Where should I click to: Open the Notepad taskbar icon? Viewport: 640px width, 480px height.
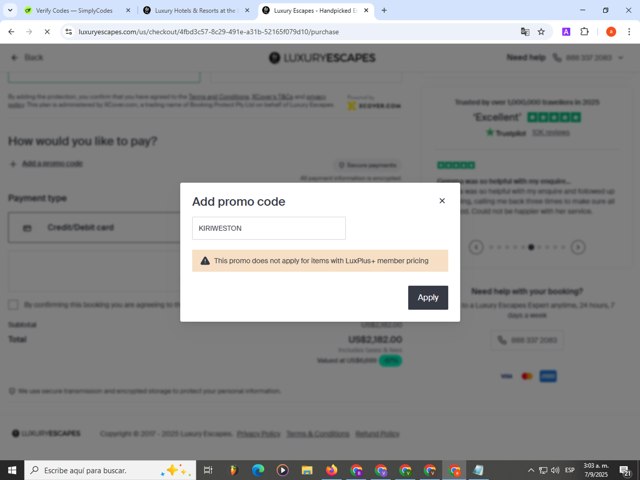coord(478,470)
